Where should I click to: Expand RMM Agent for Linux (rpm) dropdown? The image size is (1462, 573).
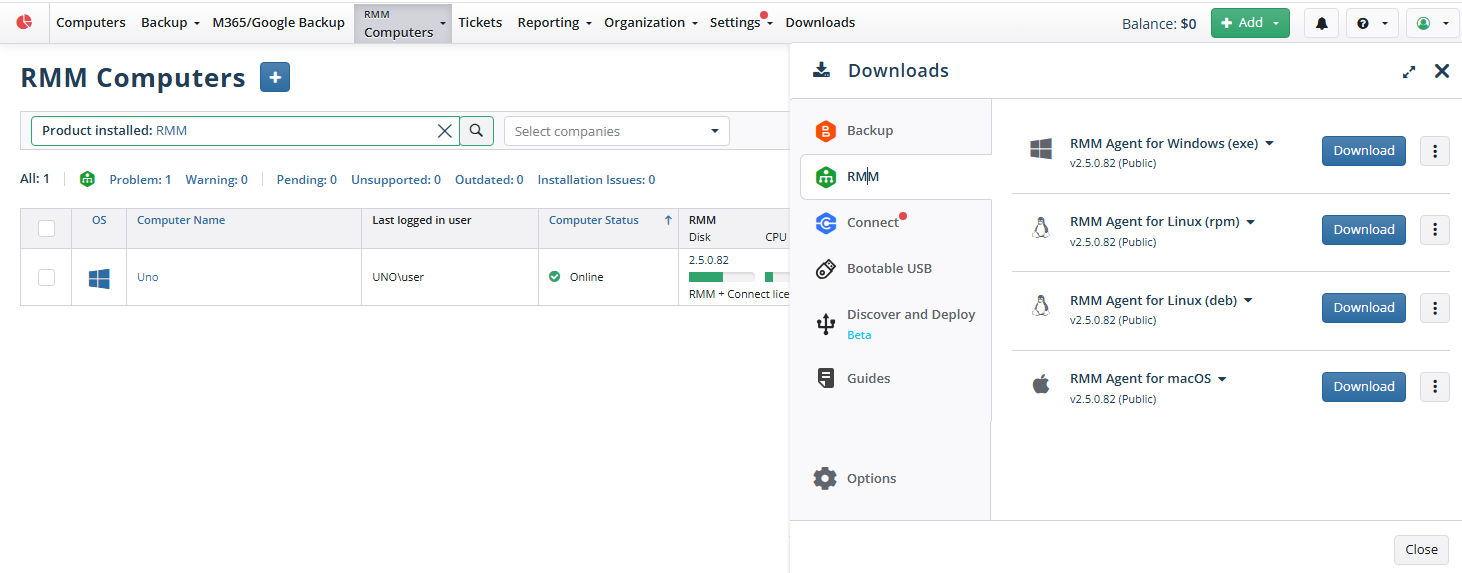[1250, 222]
